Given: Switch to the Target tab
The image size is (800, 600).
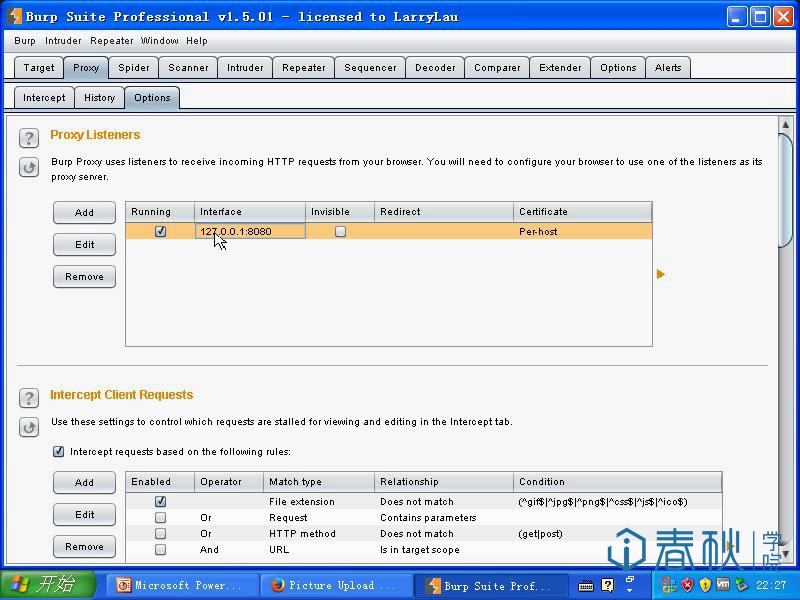Looking at the screenshot, I should [x=39, y=67].
